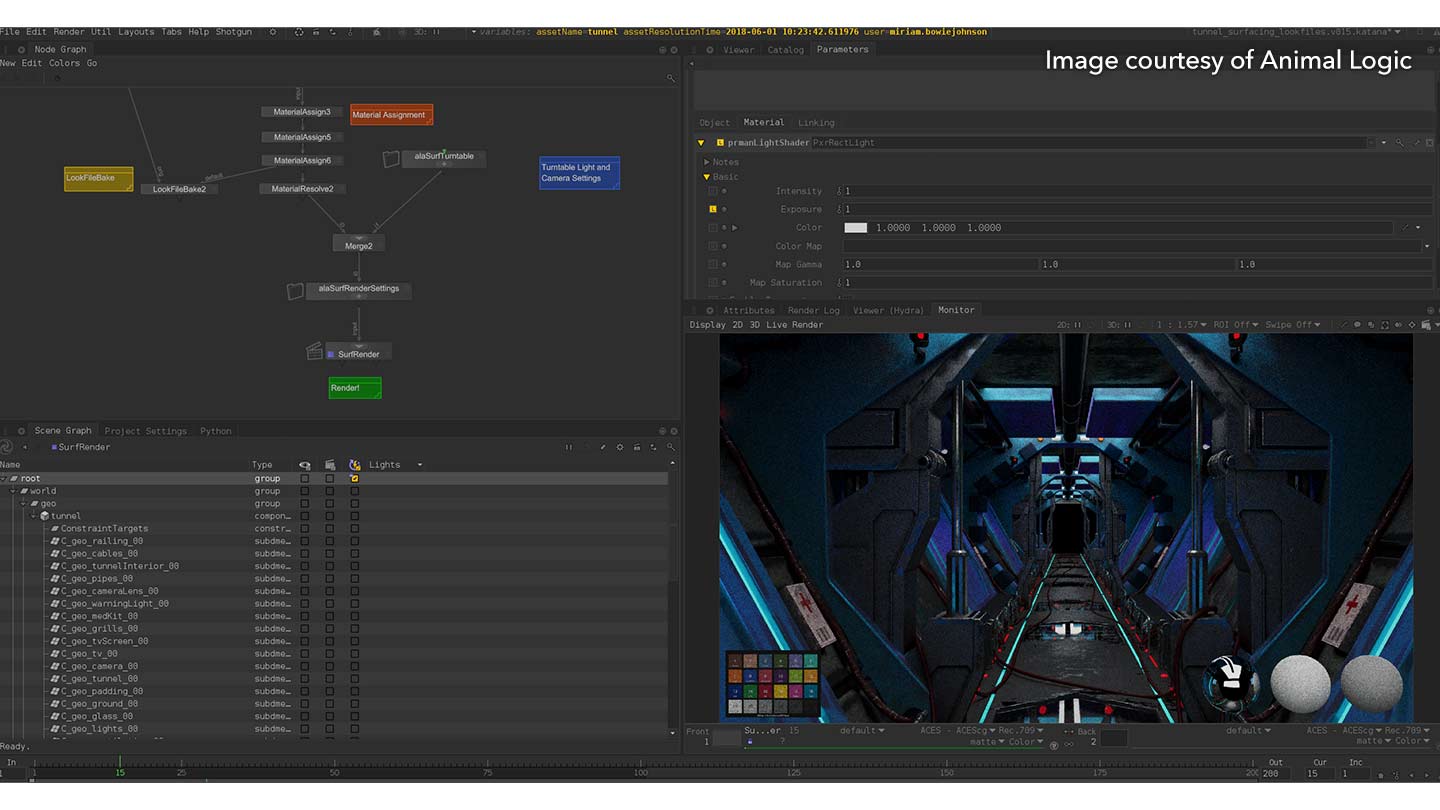Viewport: 1440px width, 810px height.
Task: Select C_geo_pipes_00 in the scene graph
Action: pos(97,579)
